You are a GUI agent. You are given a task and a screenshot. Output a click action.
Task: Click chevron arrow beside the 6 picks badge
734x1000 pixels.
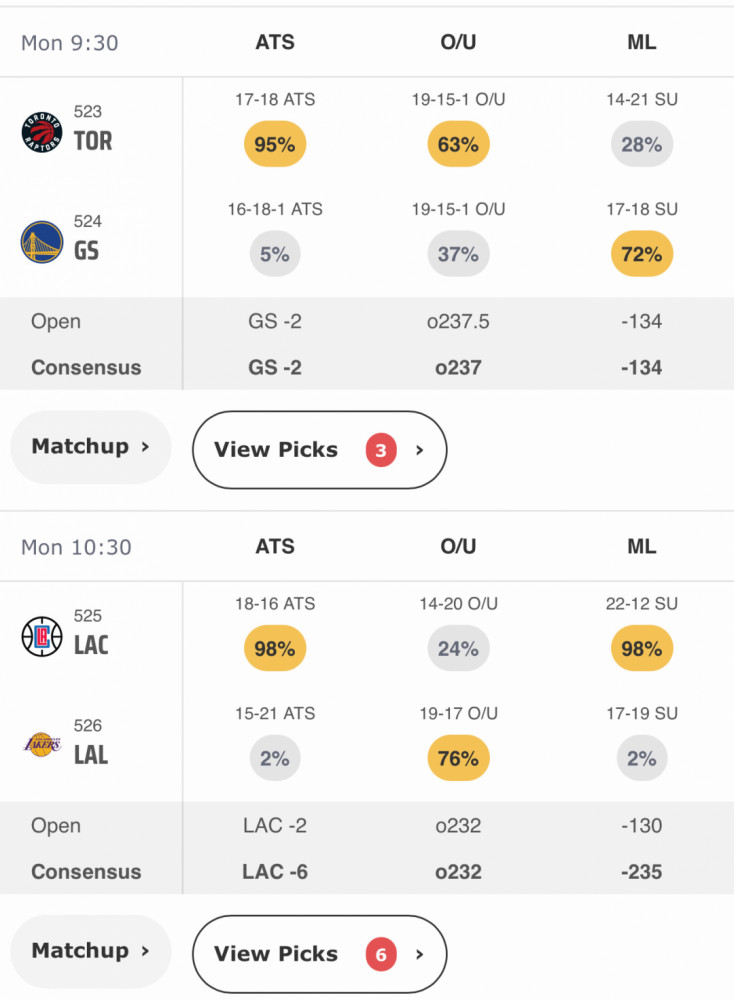pyautogui.click(x=419, y=955)
